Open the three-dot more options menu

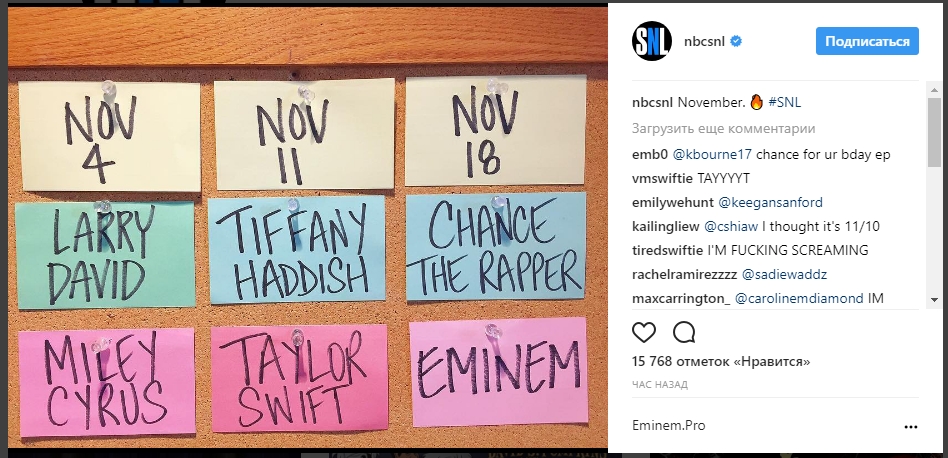point(911,427)
